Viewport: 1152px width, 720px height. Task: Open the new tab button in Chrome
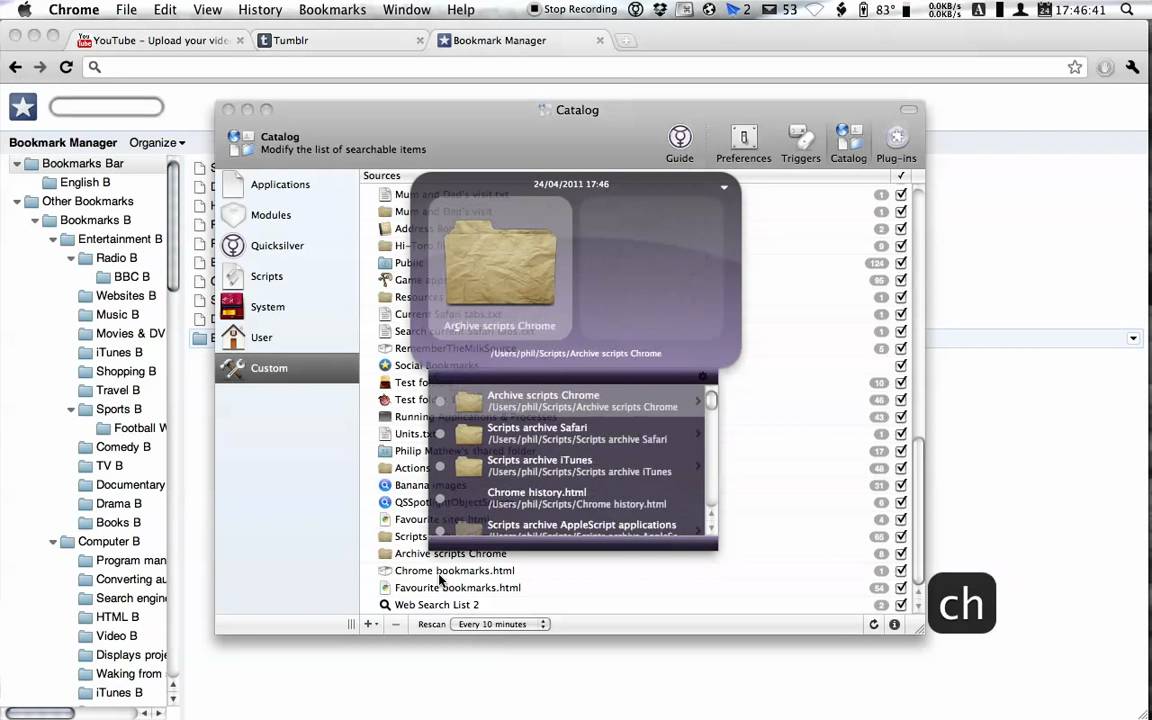click(625, 40)
